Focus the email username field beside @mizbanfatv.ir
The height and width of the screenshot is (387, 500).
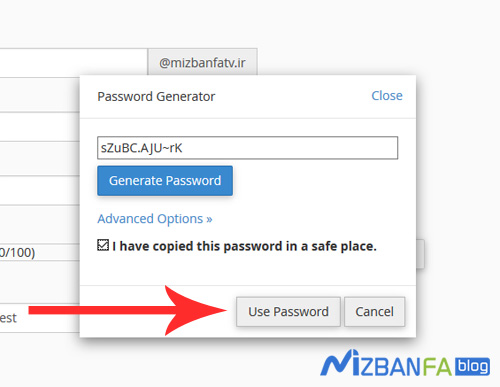pyautogui.click(x=73, y=63)
